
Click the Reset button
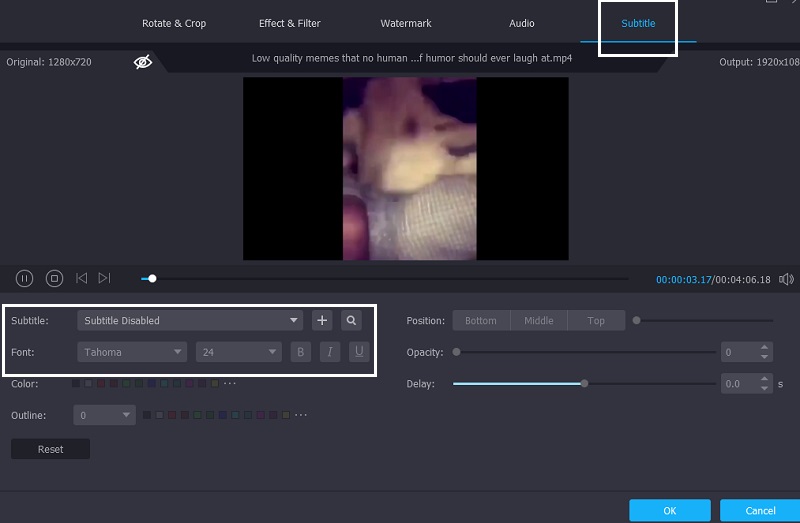click(x=50, y=449)
